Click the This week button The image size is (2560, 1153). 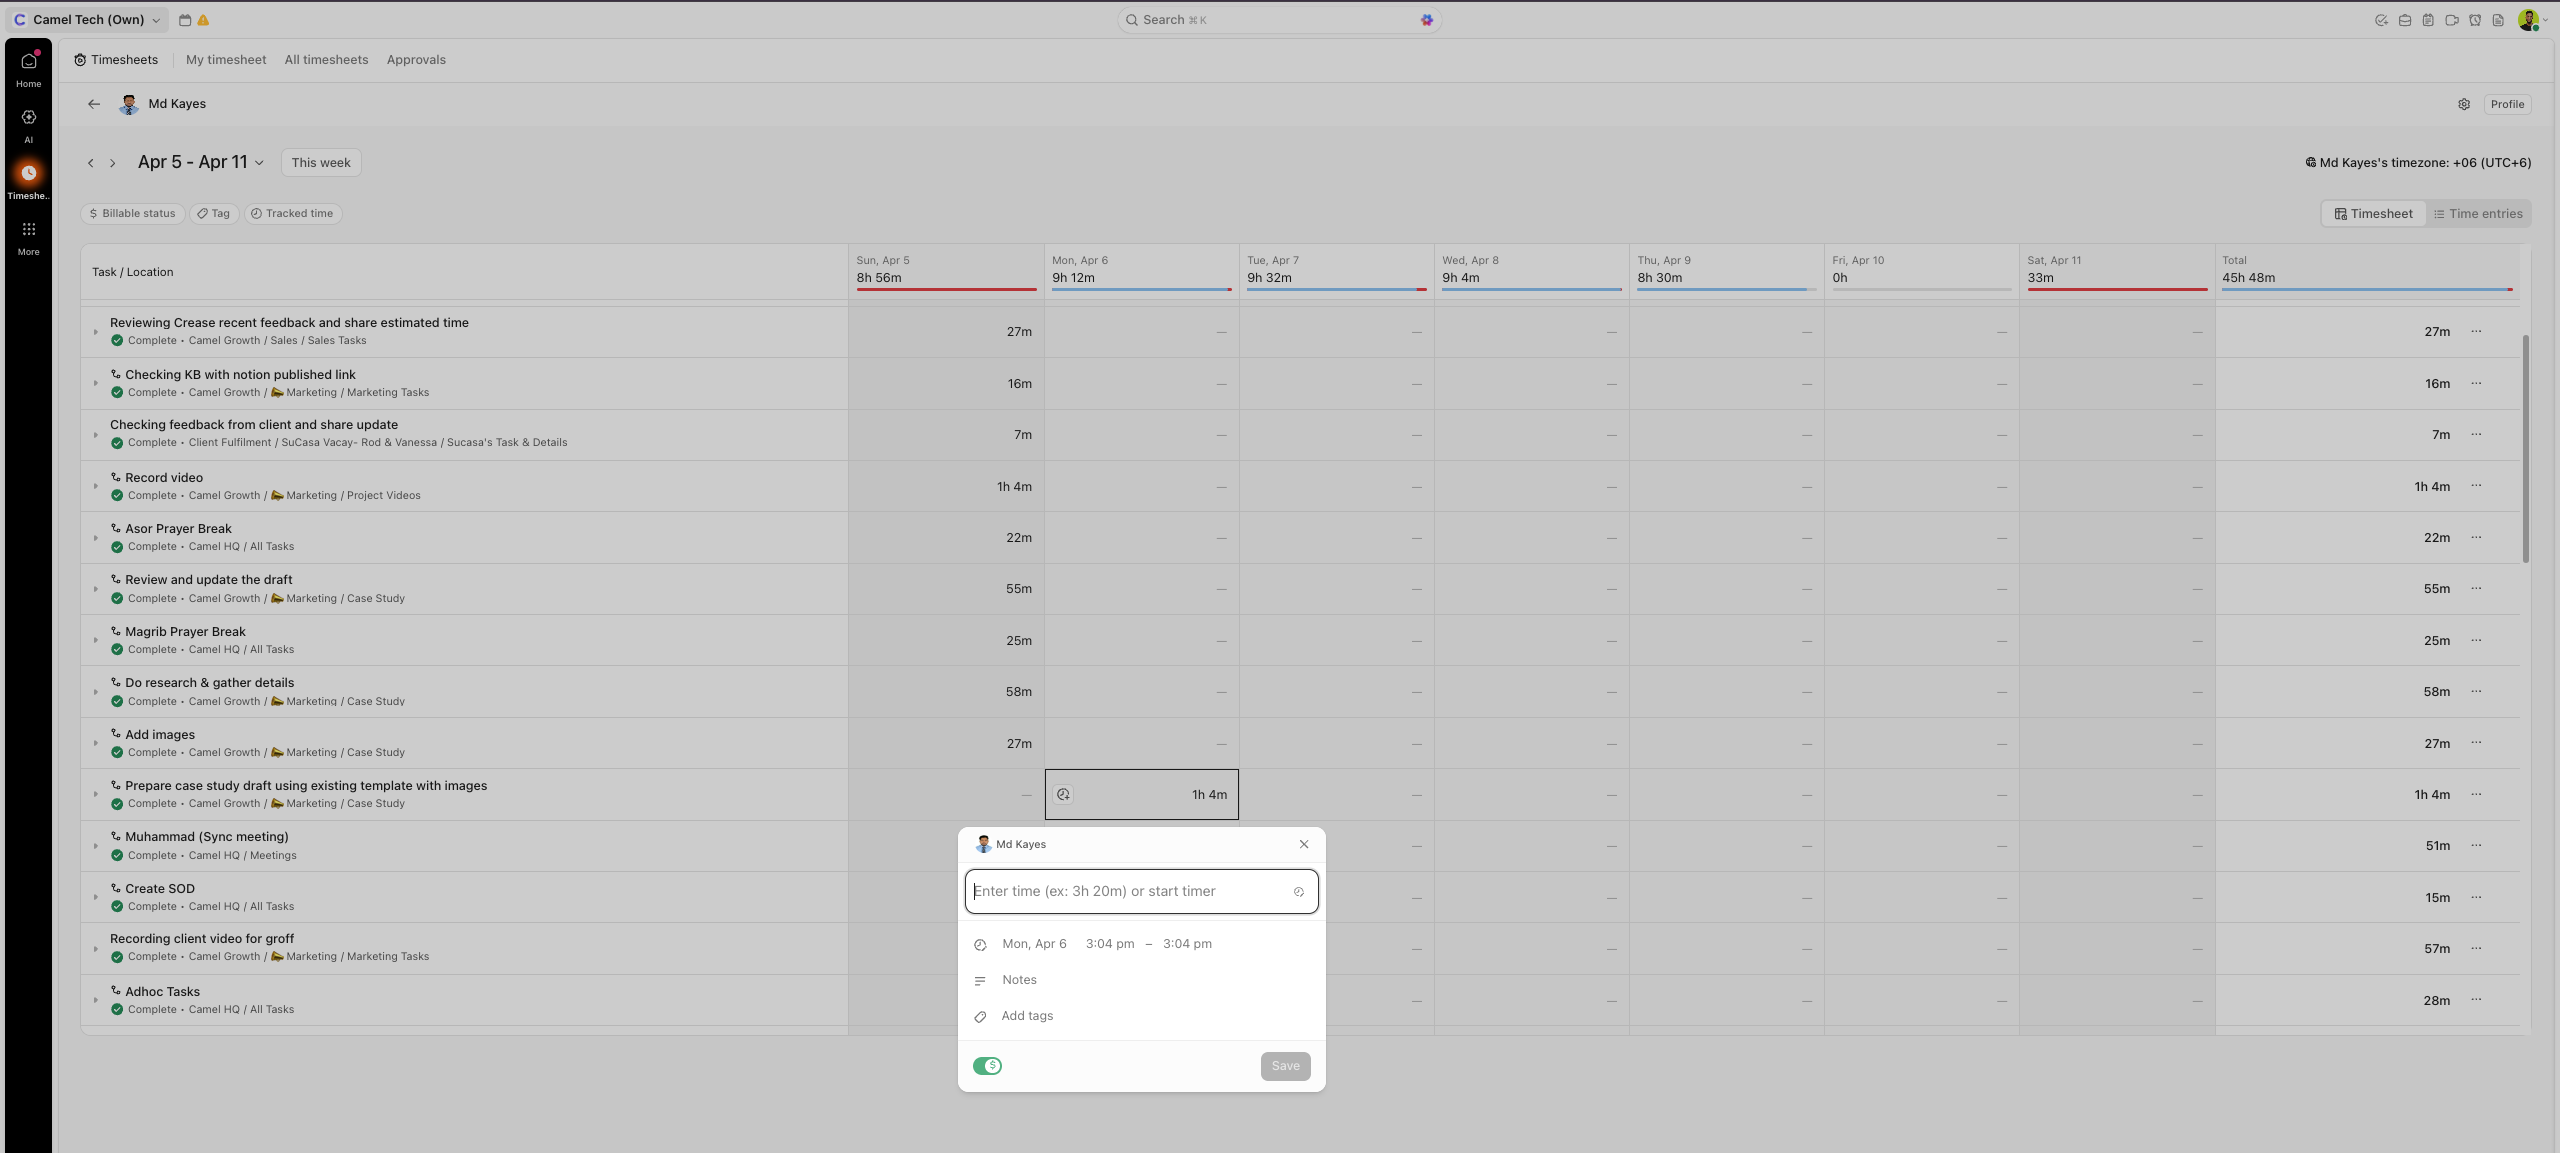321,163
